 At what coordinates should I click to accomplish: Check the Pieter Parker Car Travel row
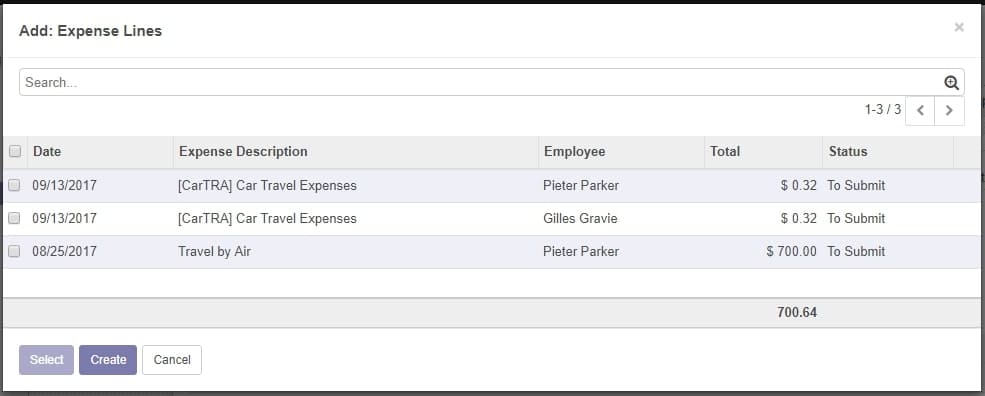click(14, 185)
